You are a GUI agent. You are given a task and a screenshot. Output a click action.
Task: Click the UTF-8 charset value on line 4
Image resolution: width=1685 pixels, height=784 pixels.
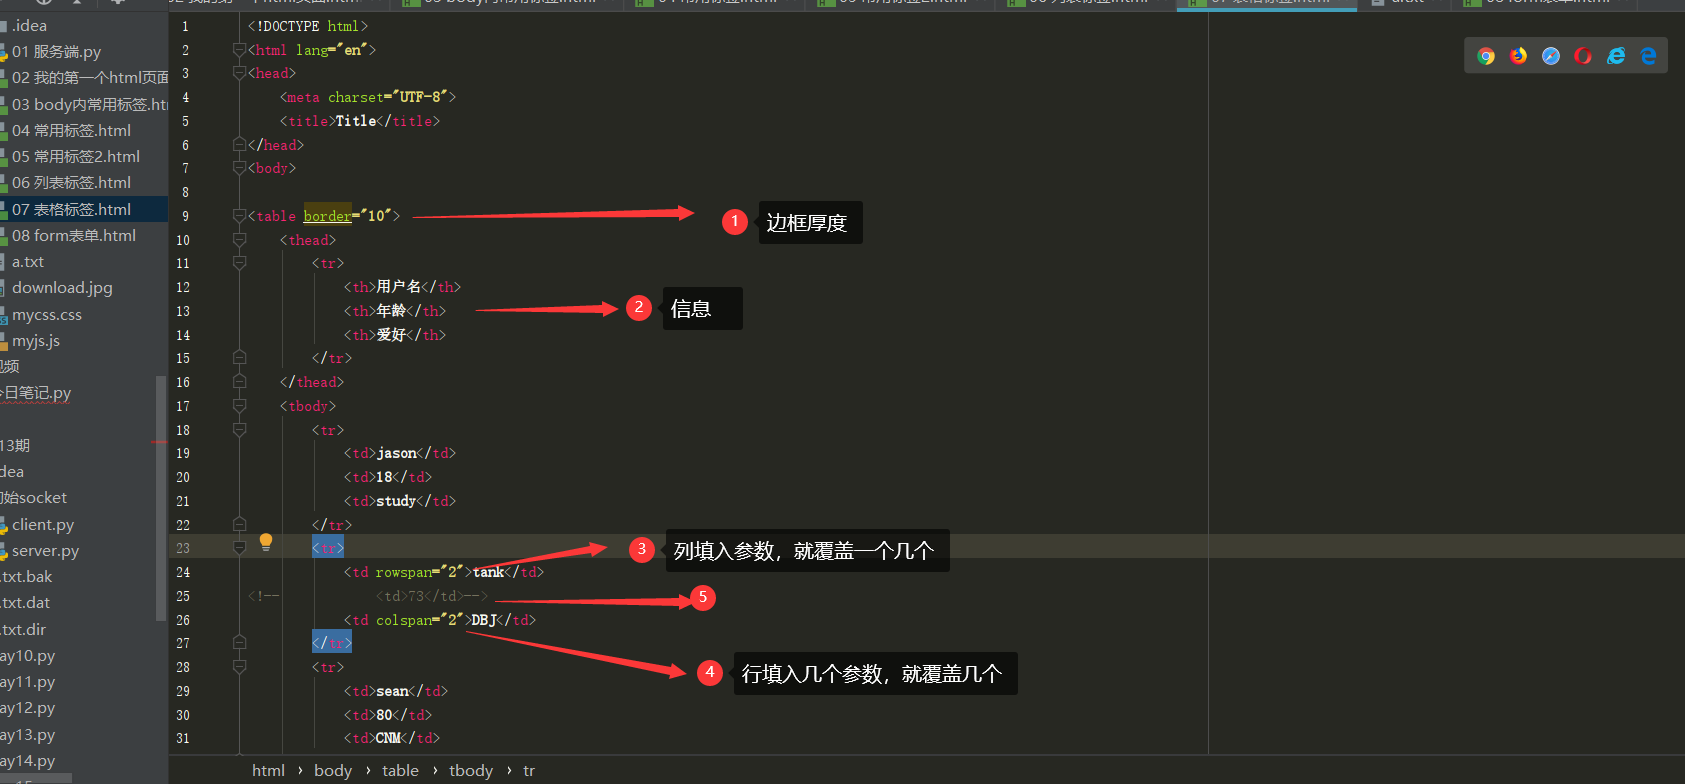[420, 97]
